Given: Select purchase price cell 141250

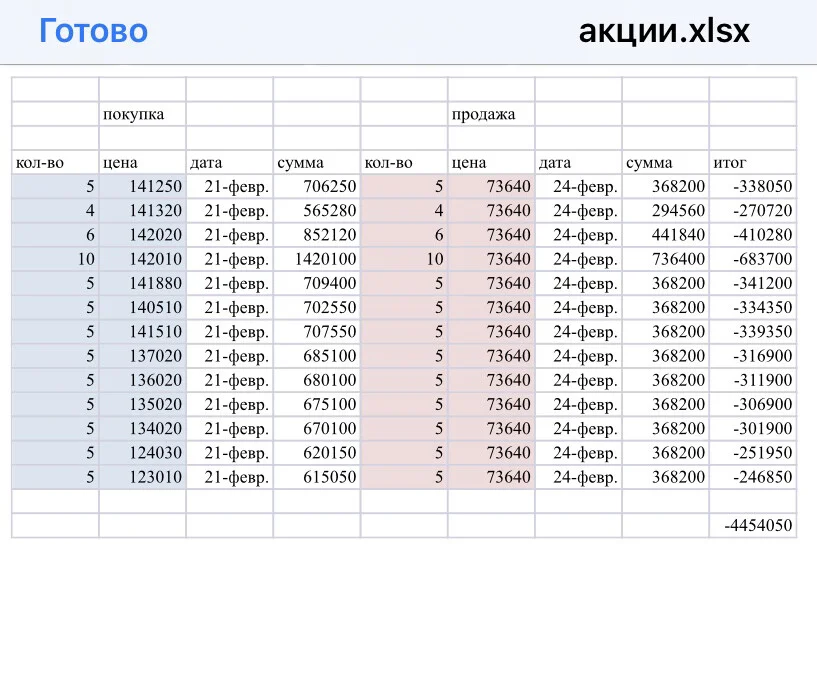Looking at the screenshot, I should tap(142, 187).
